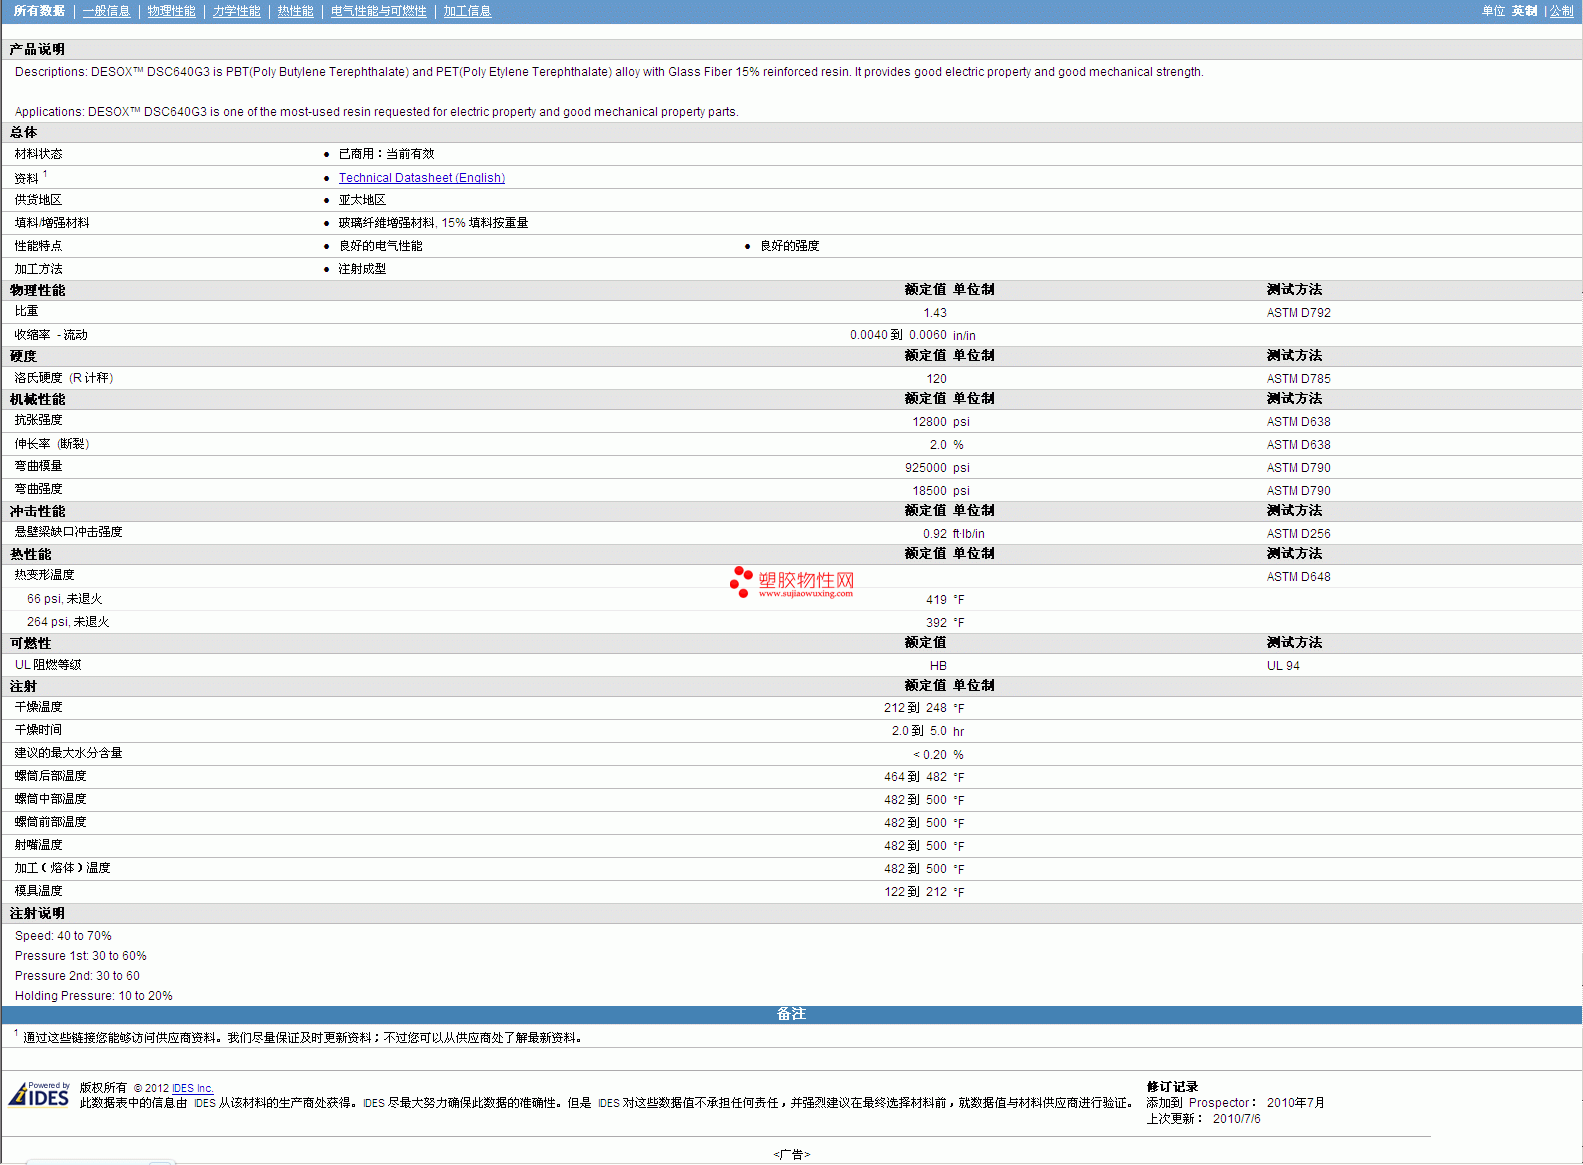Click the 弯曲强度 value 18500
Screen dimensions: 1583x1165
pyautogui.click(x=929, y=491)
